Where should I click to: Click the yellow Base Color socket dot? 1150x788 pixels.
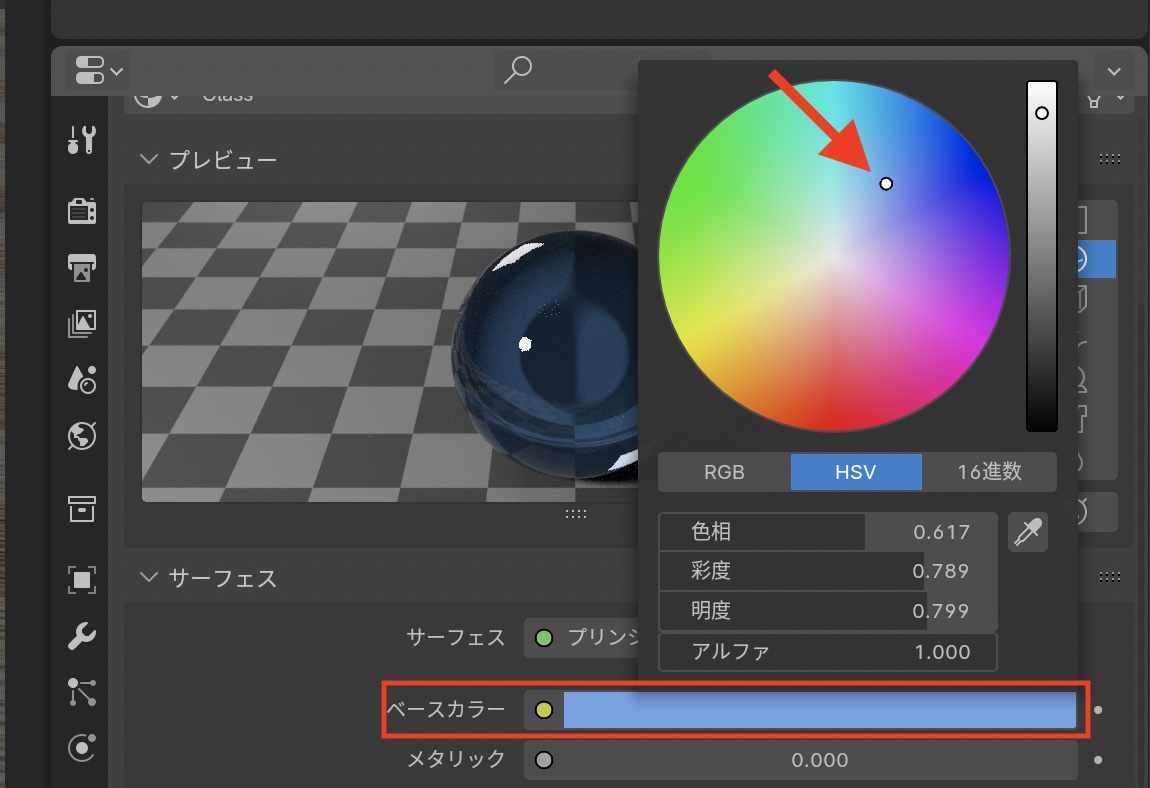click(544, 710)
